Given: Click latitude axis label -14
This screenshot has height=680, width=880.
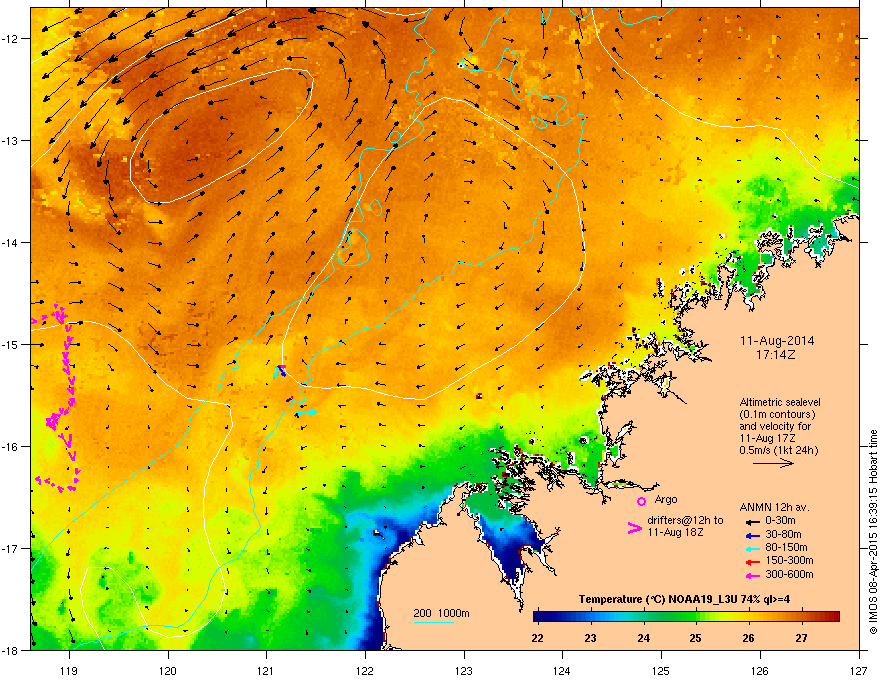Looking at the screenshot, I should pyautogui.click(x=10, y=243).
